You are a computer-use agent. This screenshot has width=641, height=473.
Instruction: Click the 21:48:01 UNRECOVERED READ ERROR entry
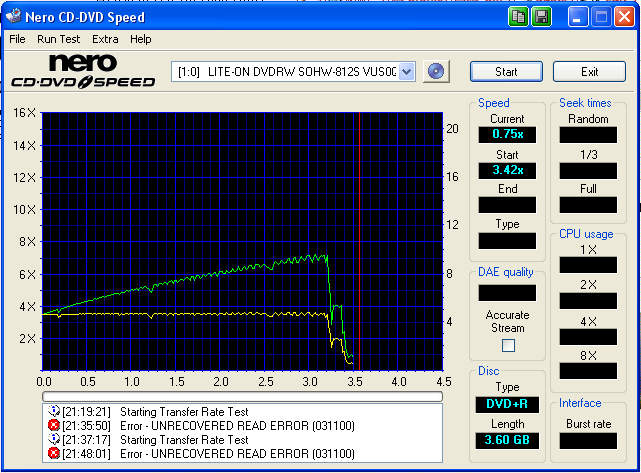pyautogui.click(x=237, y=453)
